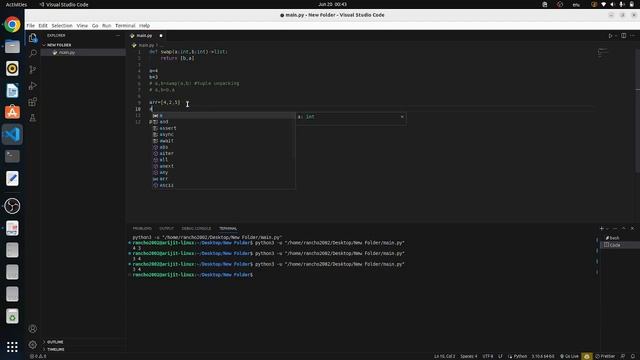The image size is (640, 360).
Task: Select the Code terminal in terminal list
Action: [x=620, y=245]
